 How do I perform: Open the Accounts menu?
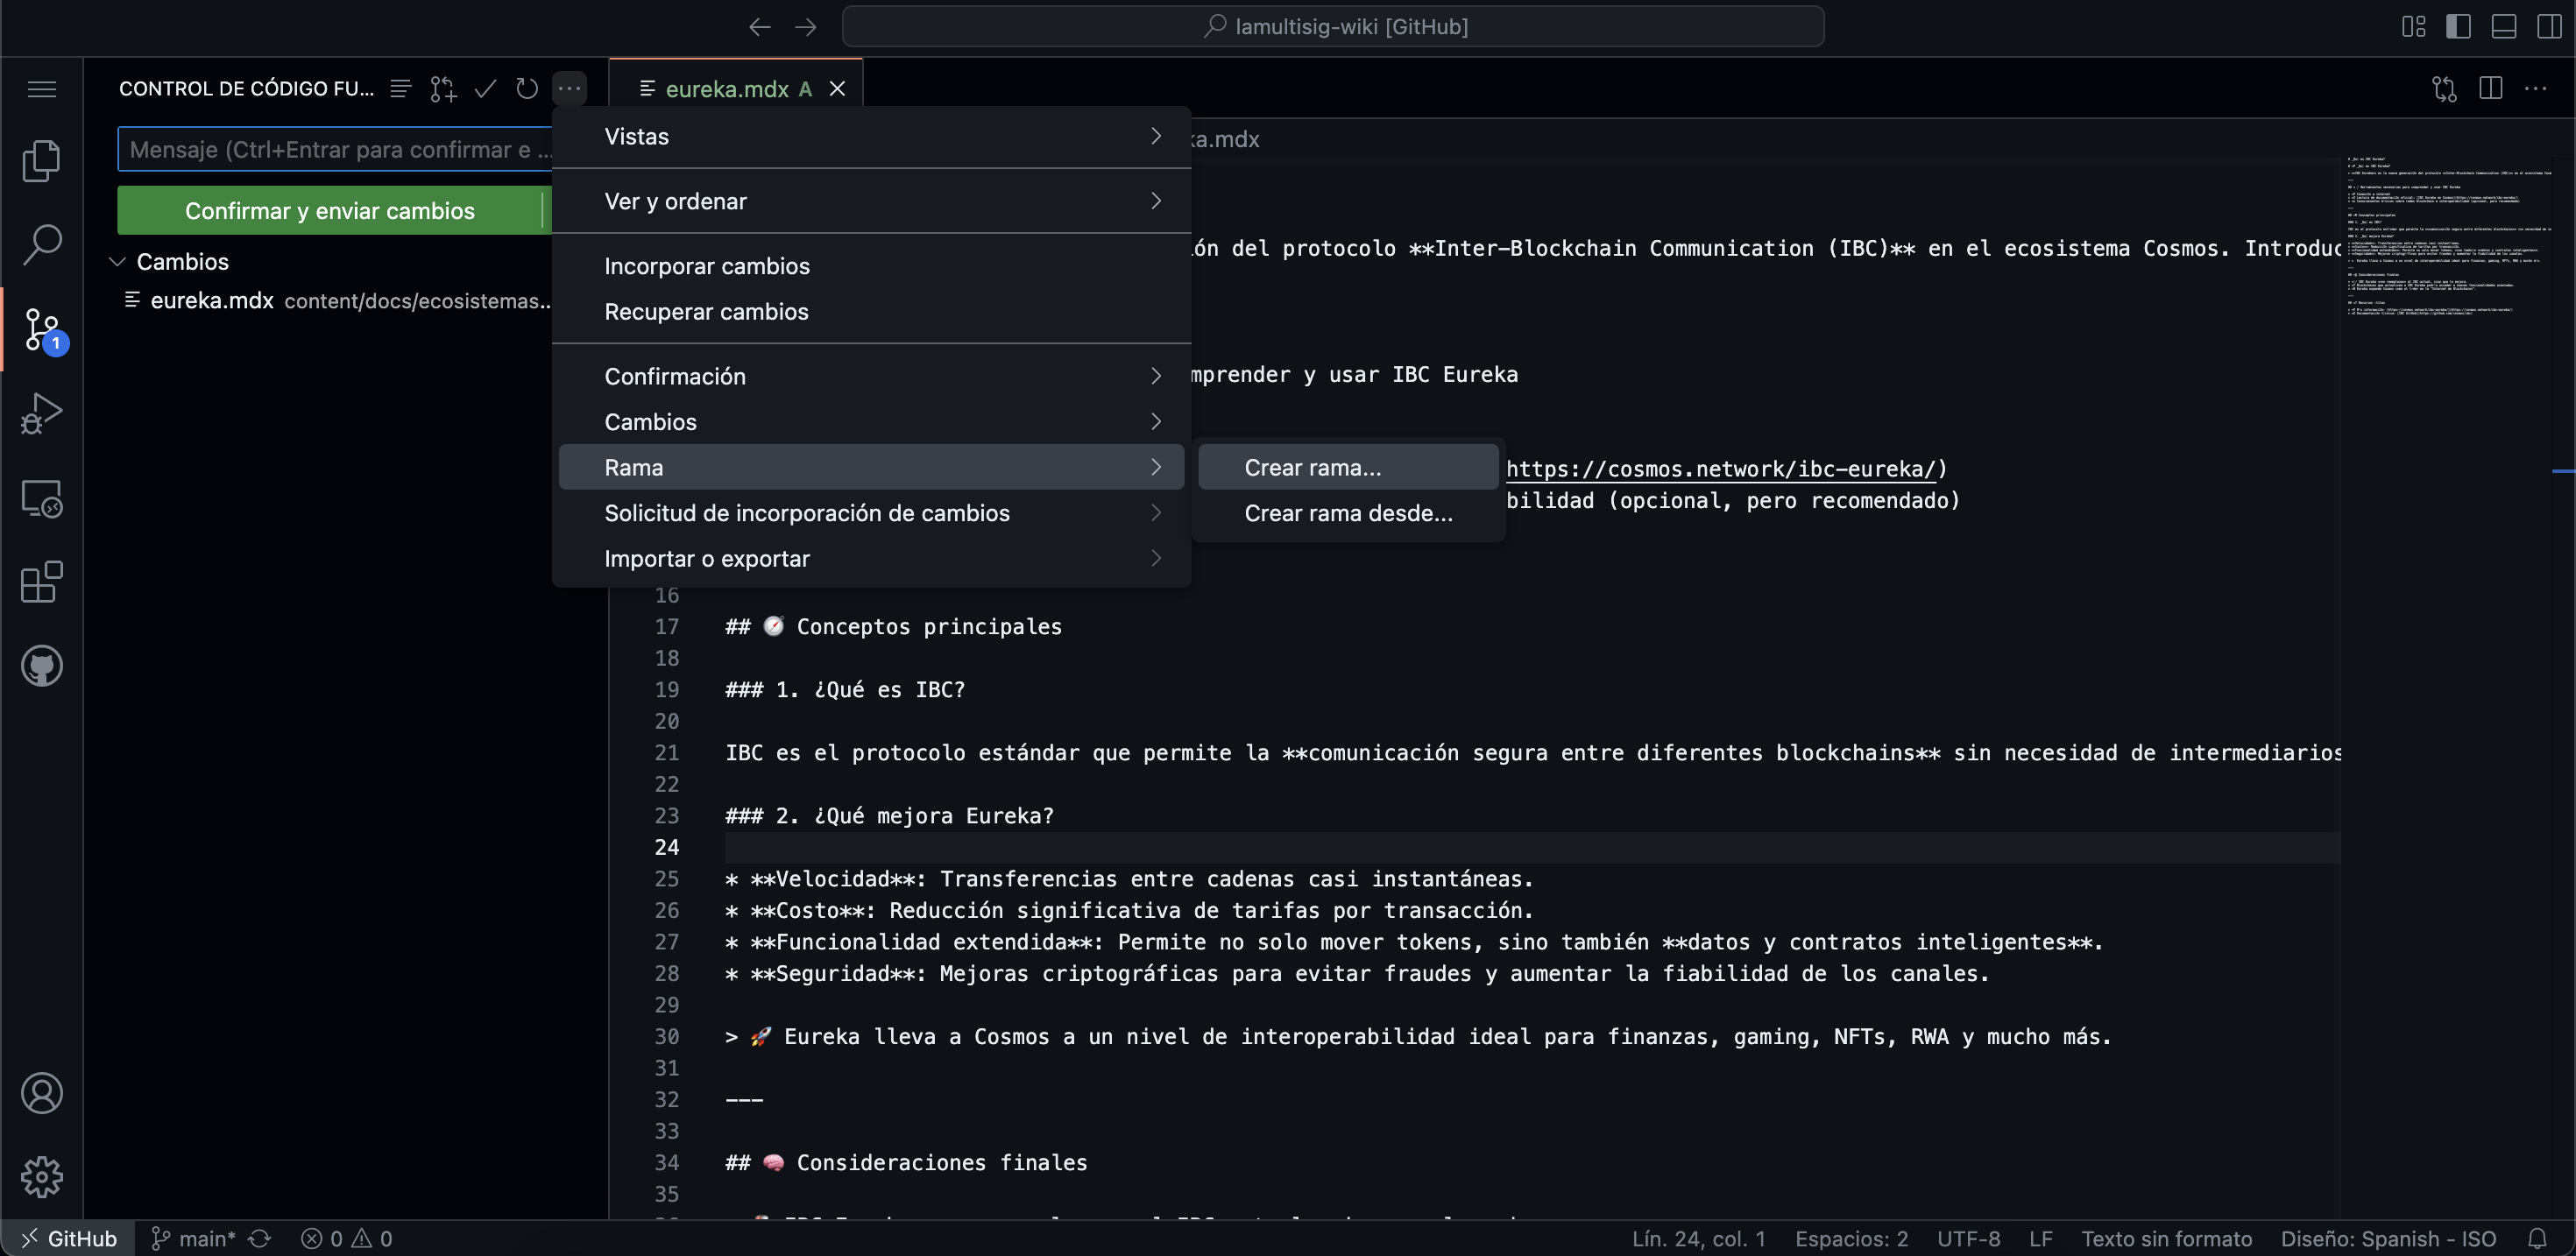(41, 1093)
